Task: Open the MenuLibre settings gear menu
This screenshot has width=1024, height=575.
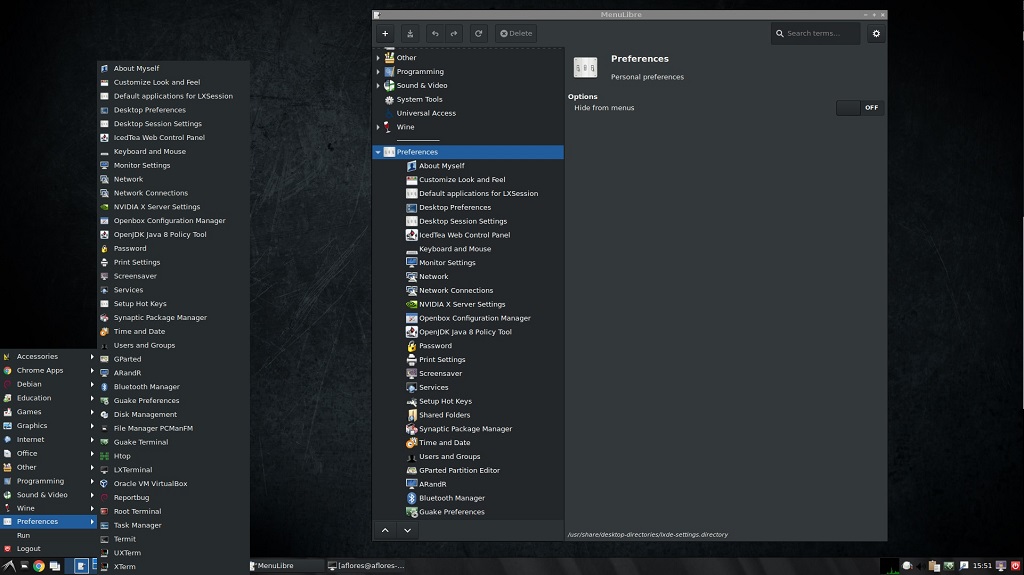Action: (876, 33)
